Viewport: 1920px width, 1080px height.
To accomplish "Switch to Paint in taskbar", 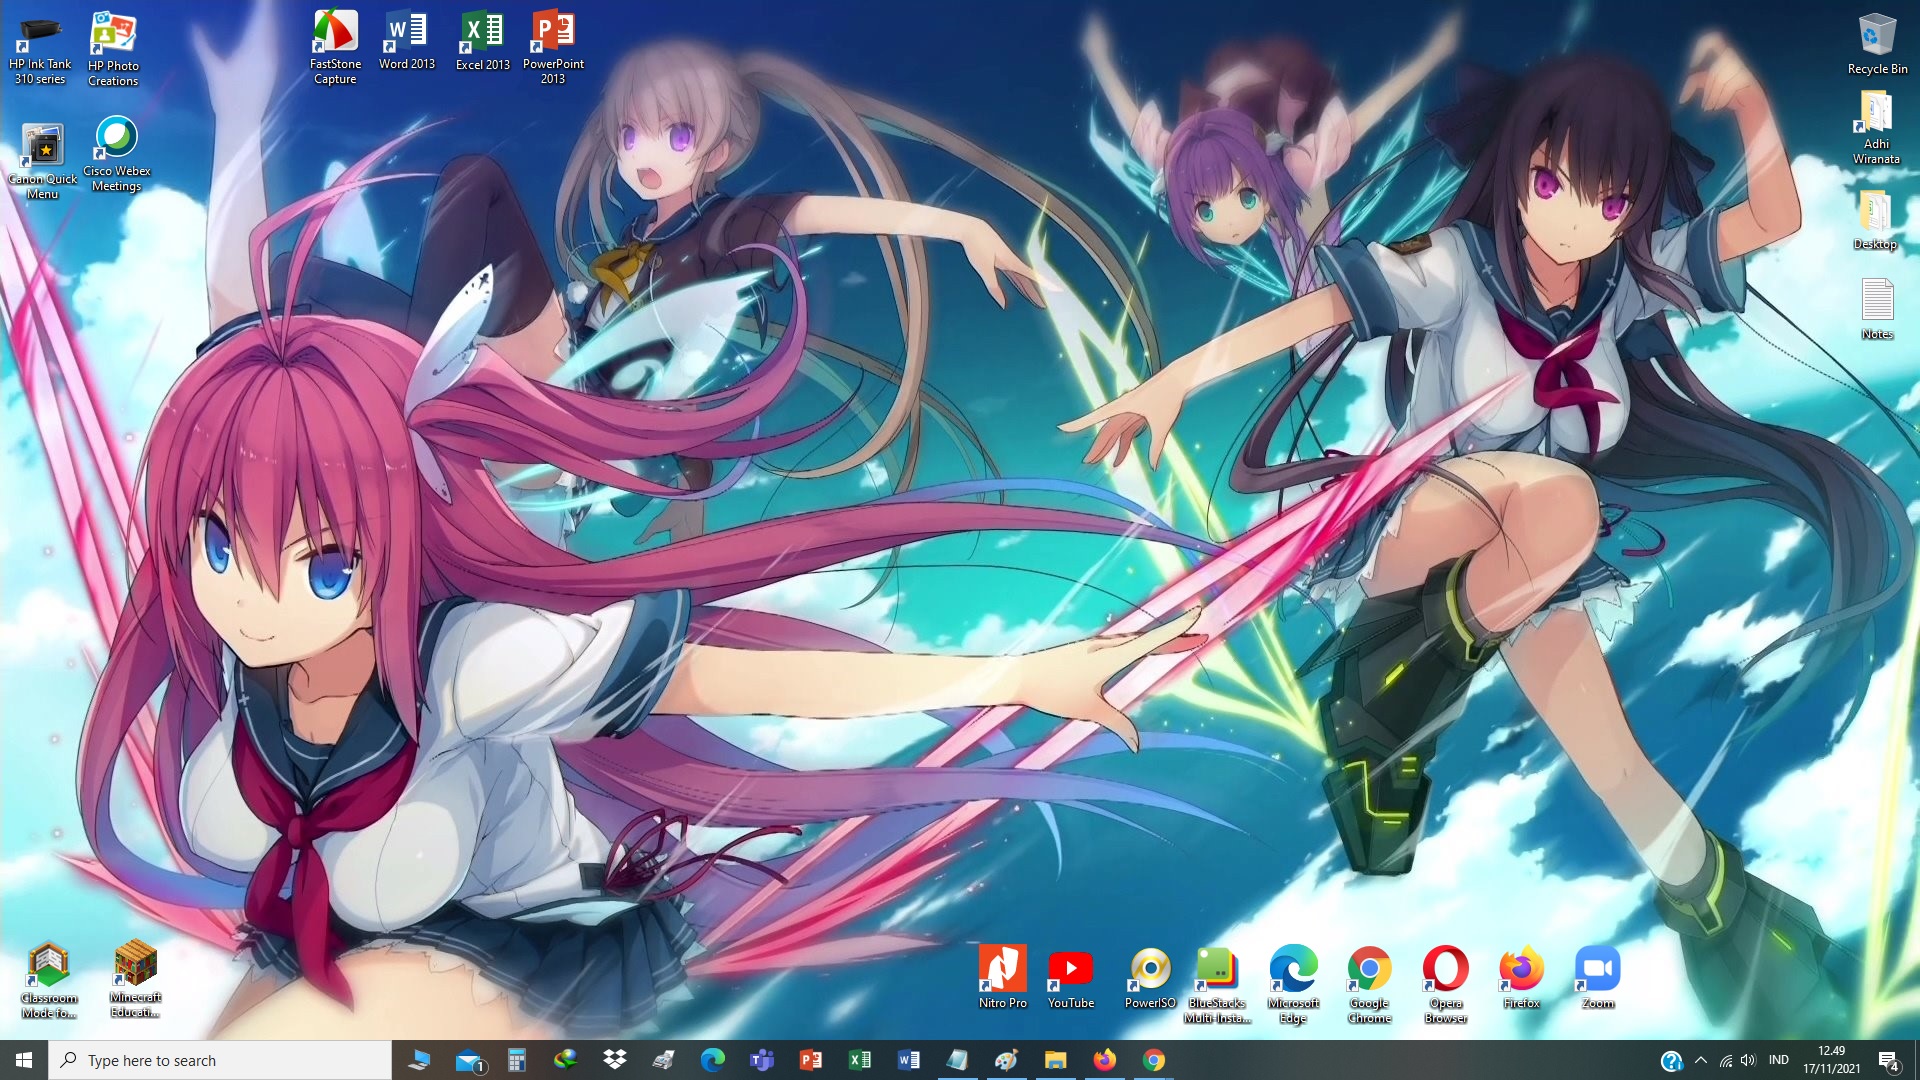I will (x=1007, y=1060).
